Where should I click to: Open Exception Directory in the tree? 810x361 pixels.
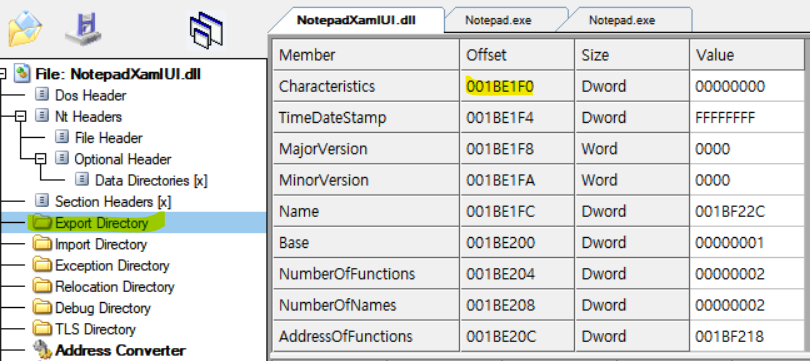pos(112,265)
